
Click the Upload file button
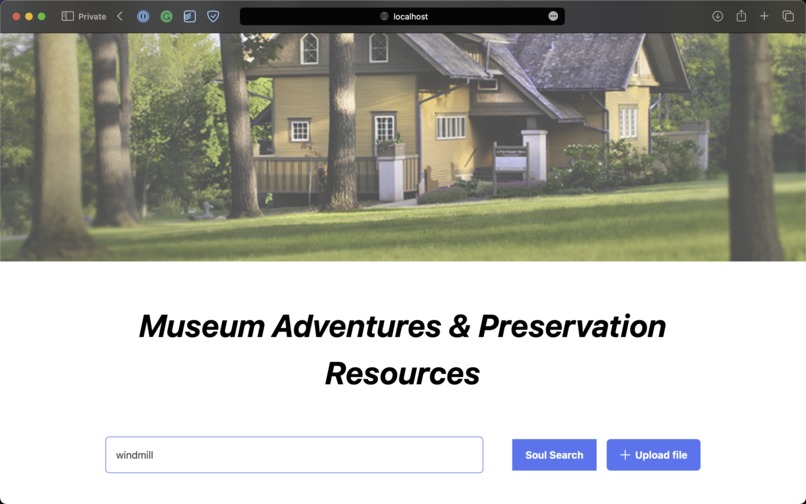[x=653, y=455]
